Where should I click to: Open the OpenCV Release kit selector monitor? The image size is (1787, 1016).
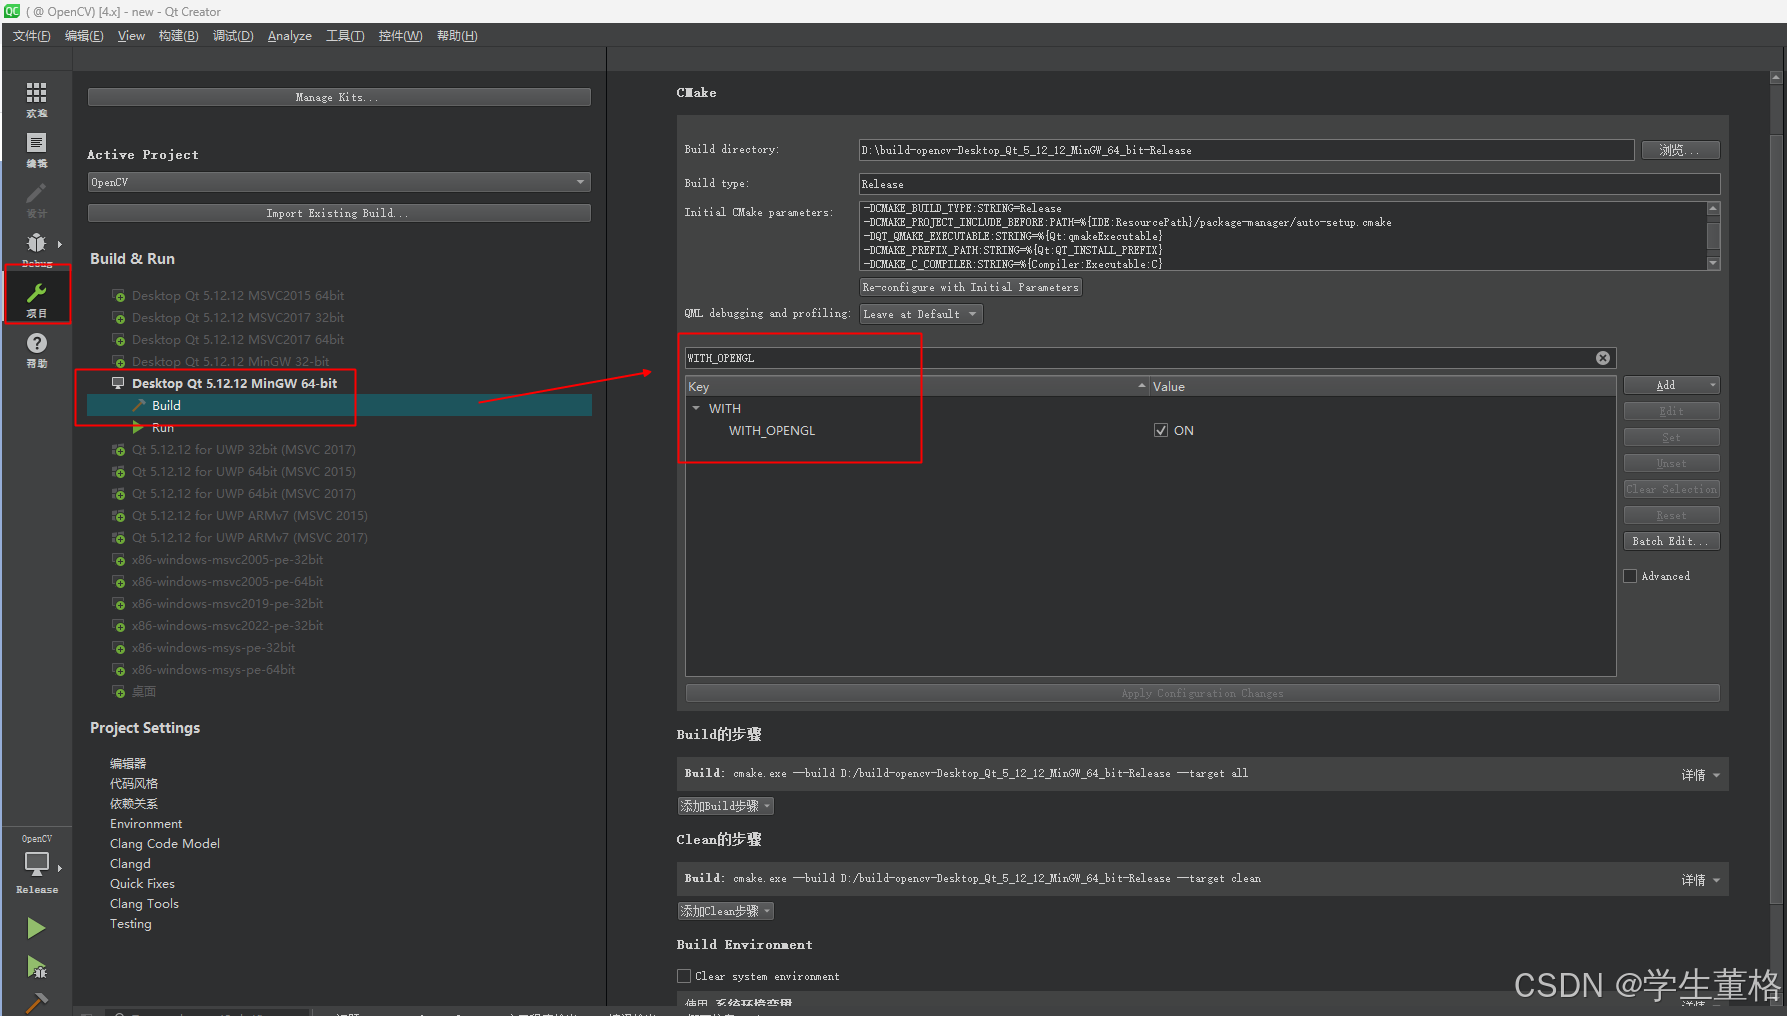[37, 864]
